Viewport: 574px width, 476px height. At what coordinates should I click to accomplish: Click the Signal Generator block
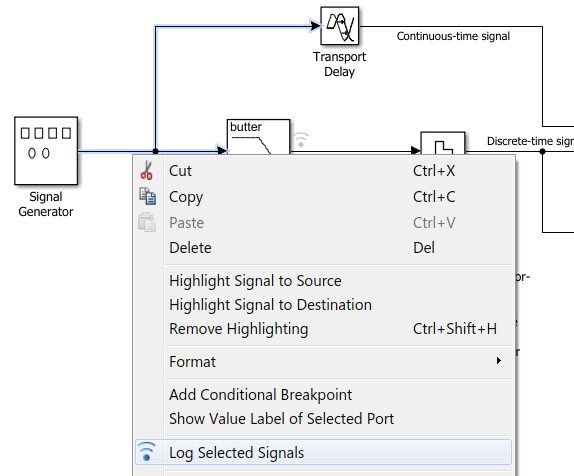[x=46, y=150]
